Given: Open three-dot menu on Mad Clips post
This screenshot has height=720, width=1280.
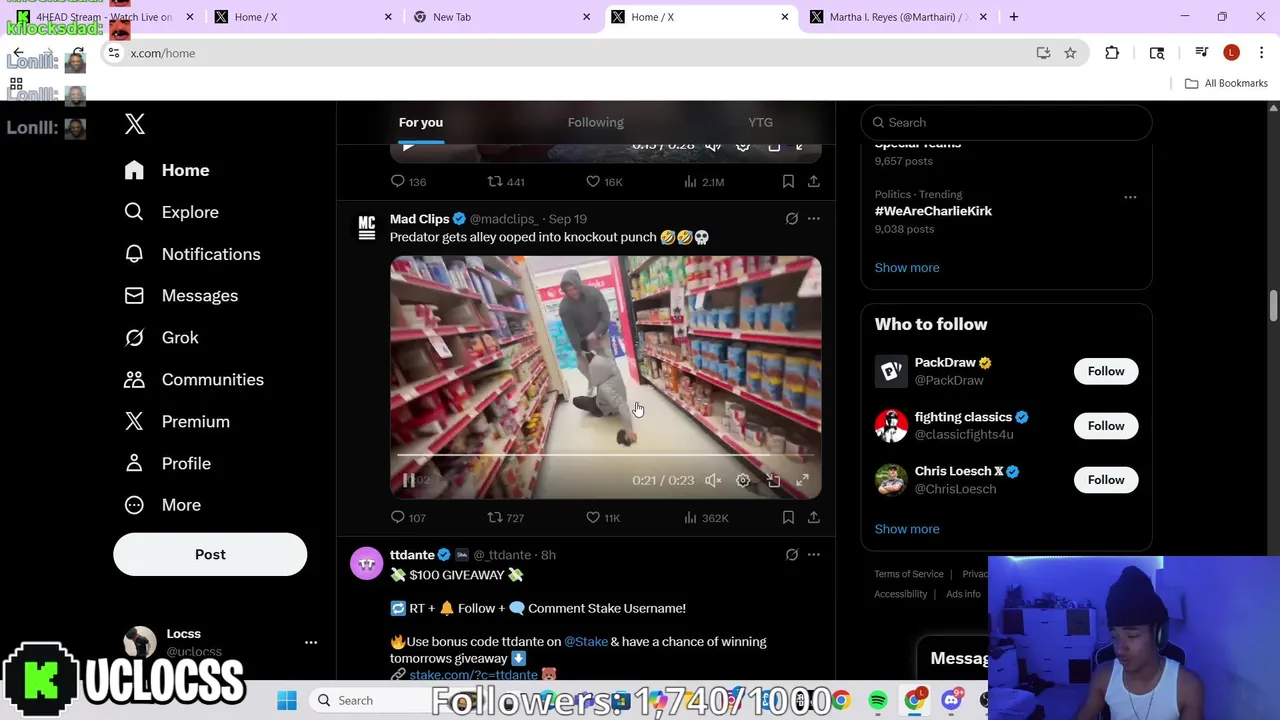Looking at the screenshot, I should (814, 219).
